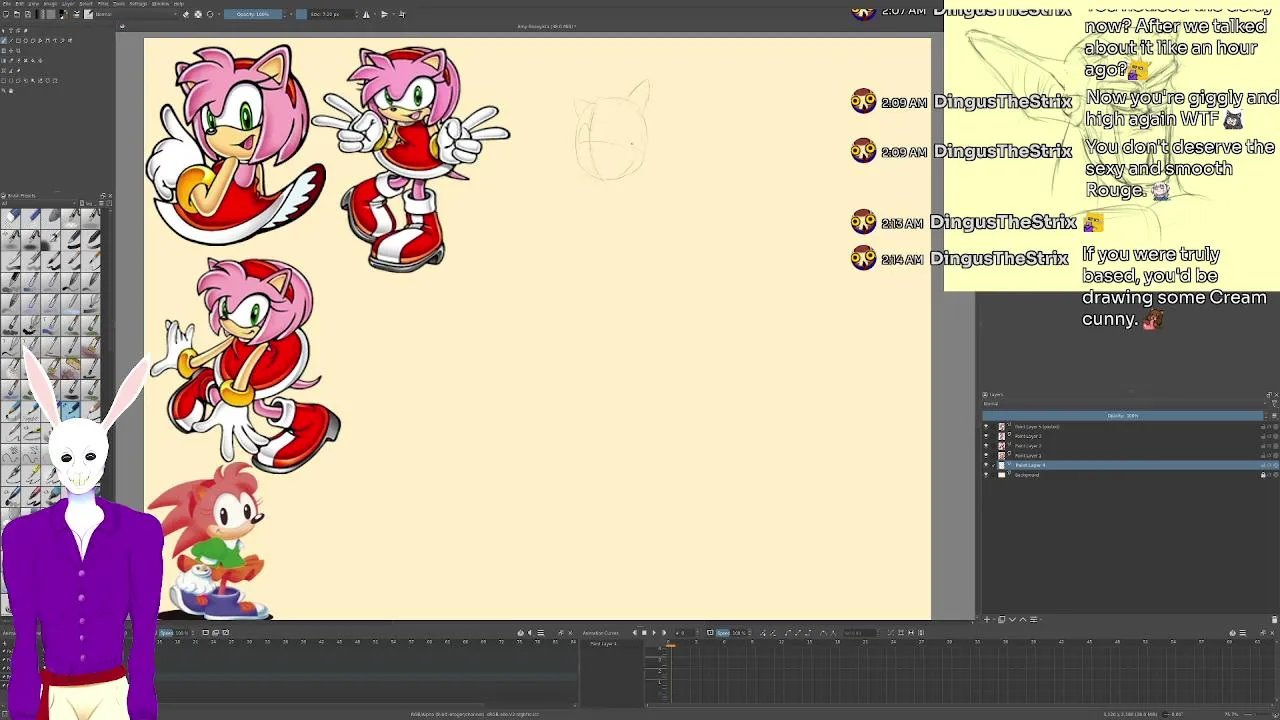1280x720 pixels.
Task: Add a new layer in Layers docker
Action: (988, 619)
